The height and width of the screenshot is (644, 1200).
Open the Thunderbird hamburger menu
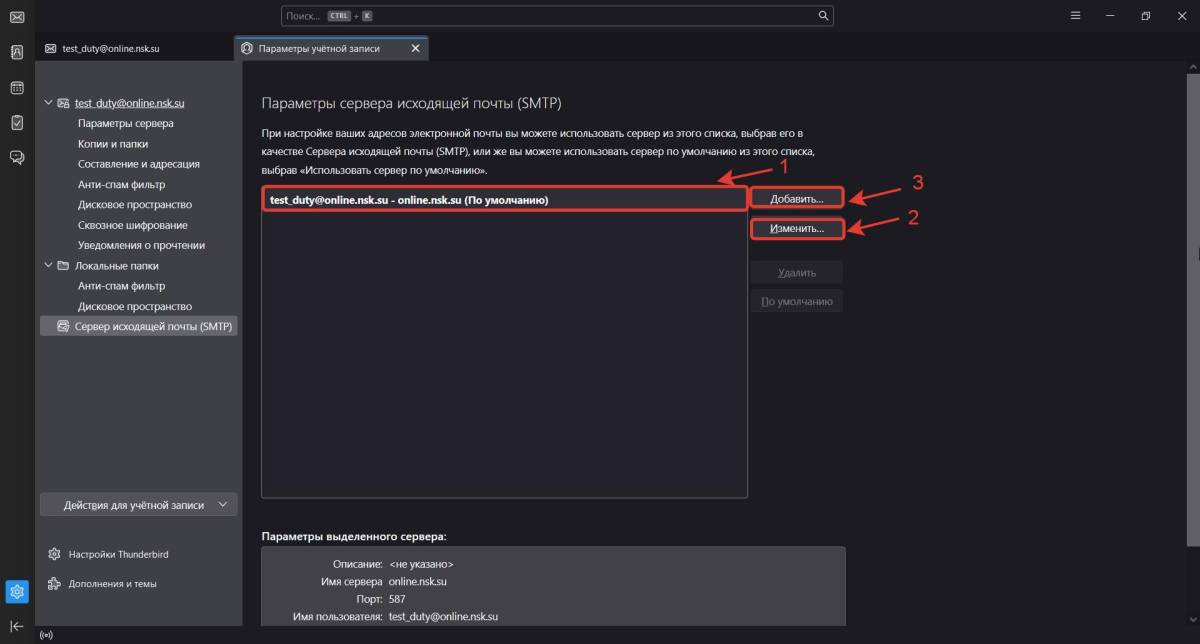[1075, 16]
